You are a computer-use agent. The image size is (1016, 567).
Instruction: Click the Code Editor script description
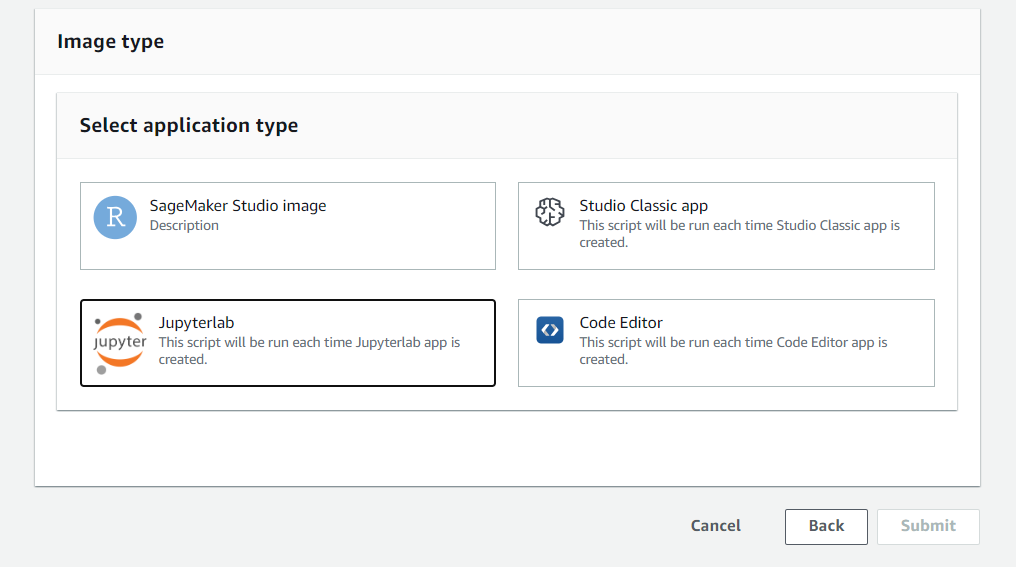[733, 350]
